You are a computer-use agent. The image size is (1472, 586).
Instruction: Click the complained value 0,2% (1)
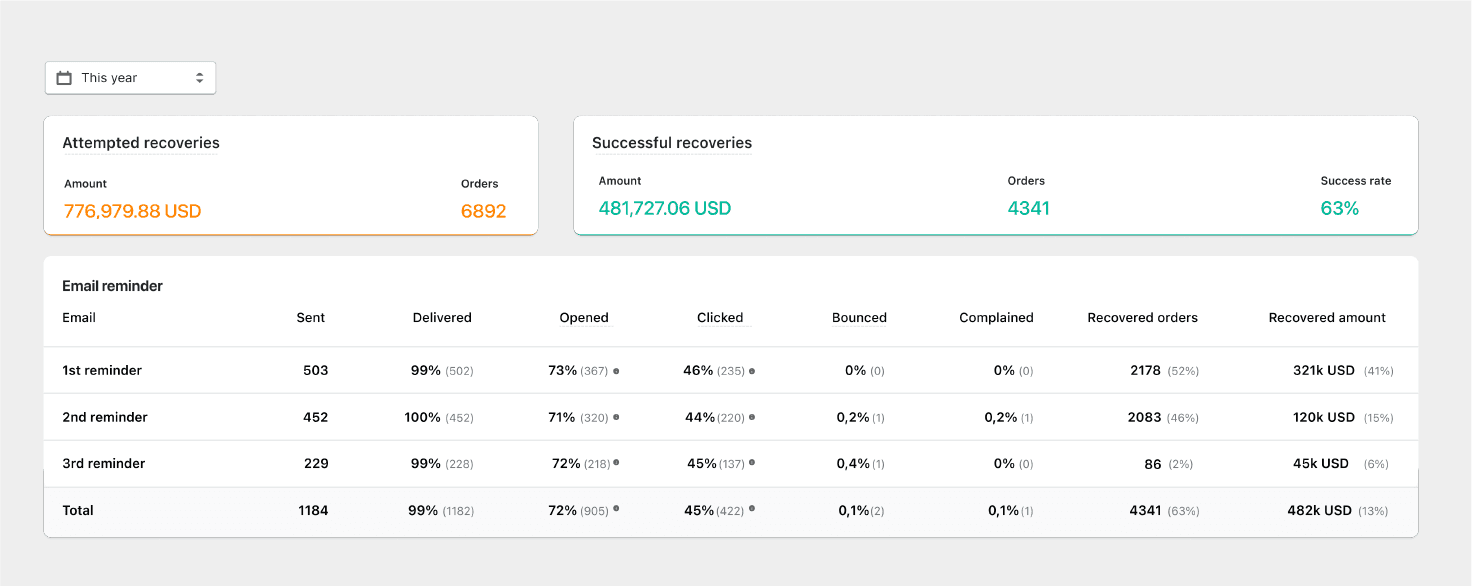click(1009, 417)
